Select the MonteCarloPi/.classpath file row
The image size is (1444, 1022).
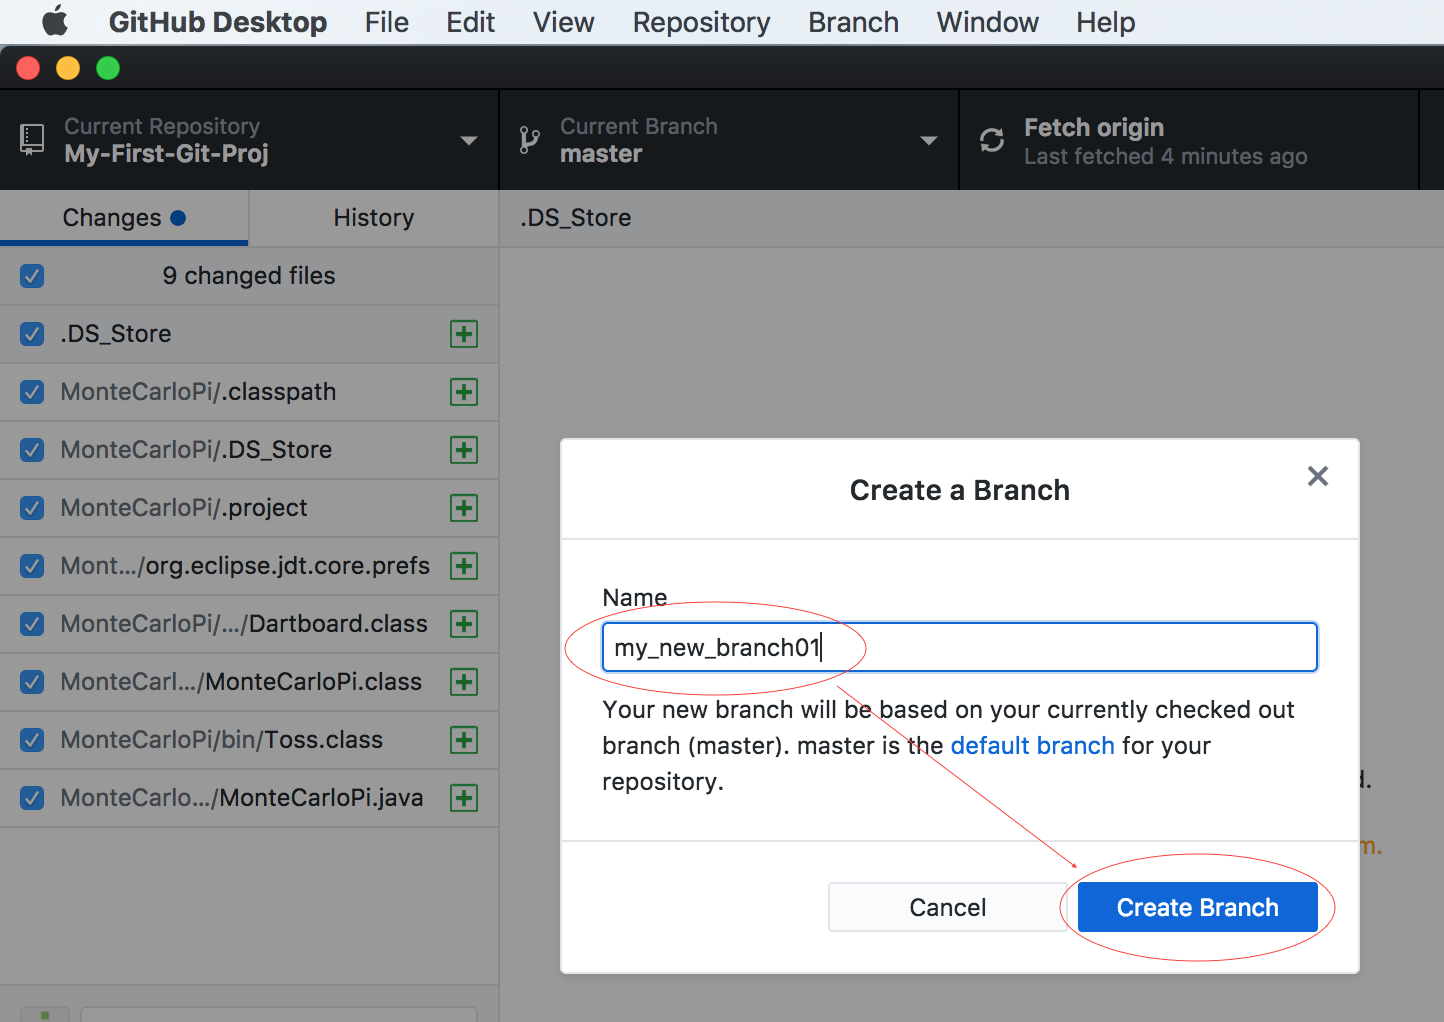(249, 392)
